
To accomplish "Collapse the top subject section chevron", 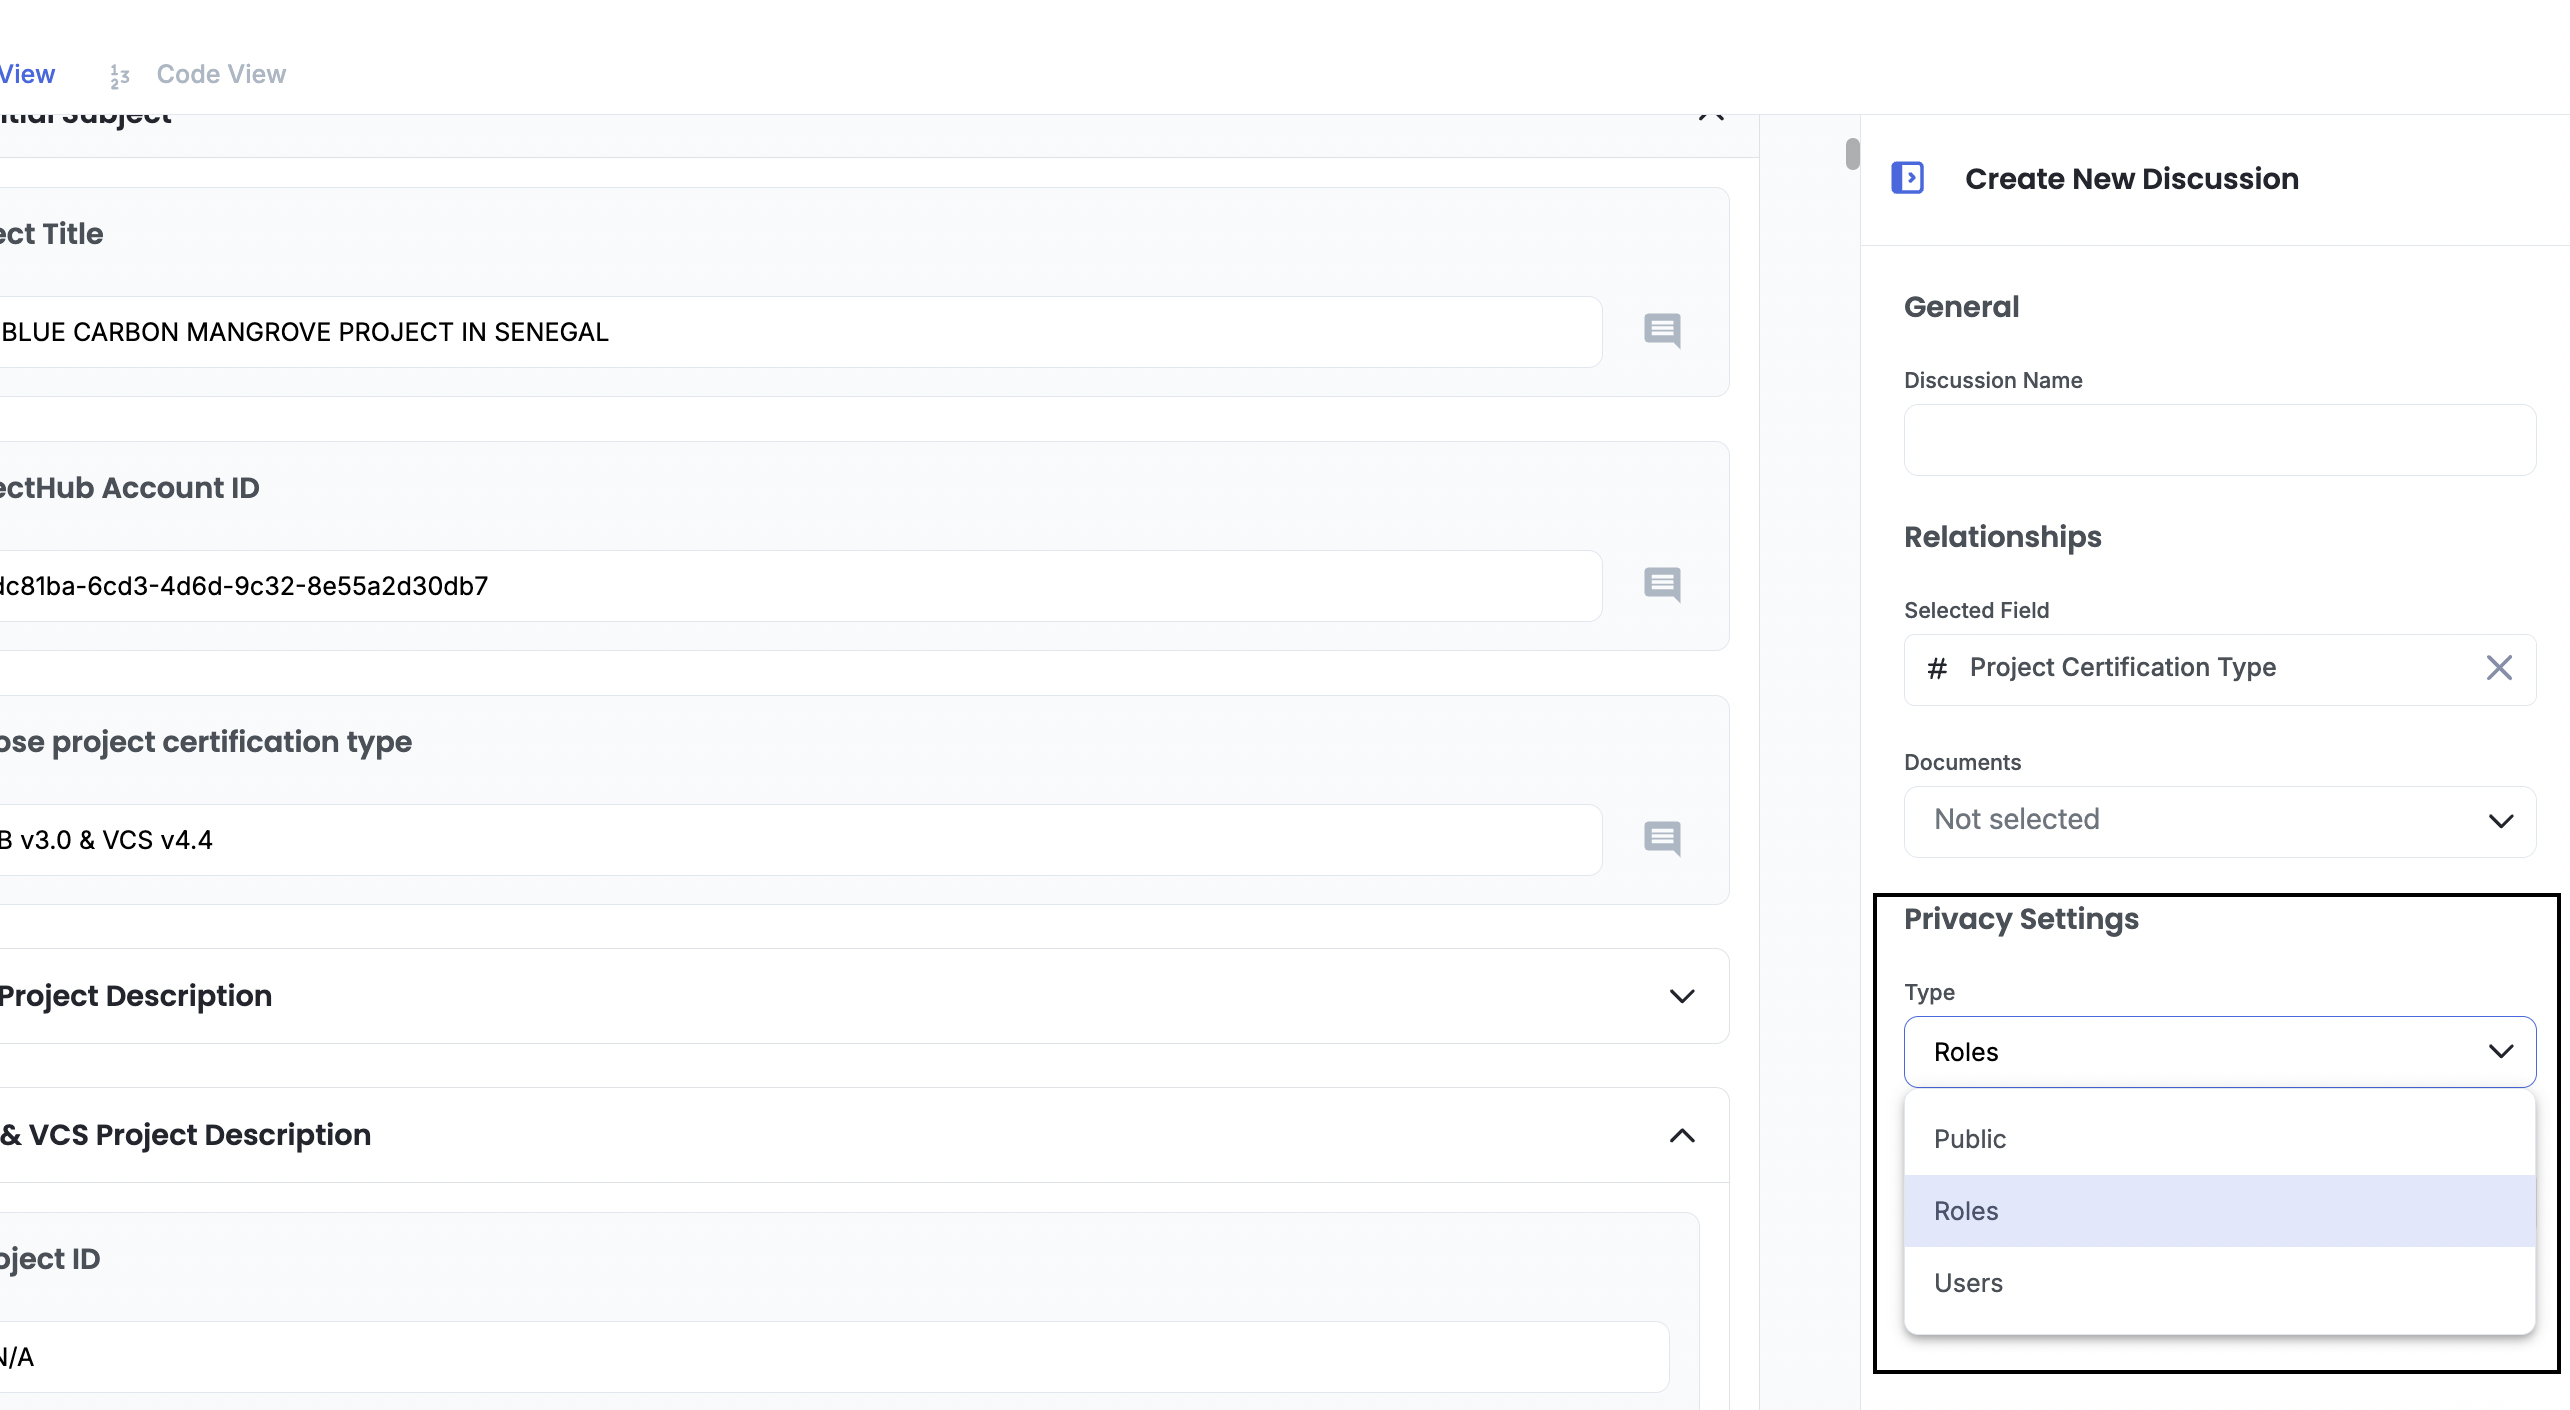I will pos(1711,118).
